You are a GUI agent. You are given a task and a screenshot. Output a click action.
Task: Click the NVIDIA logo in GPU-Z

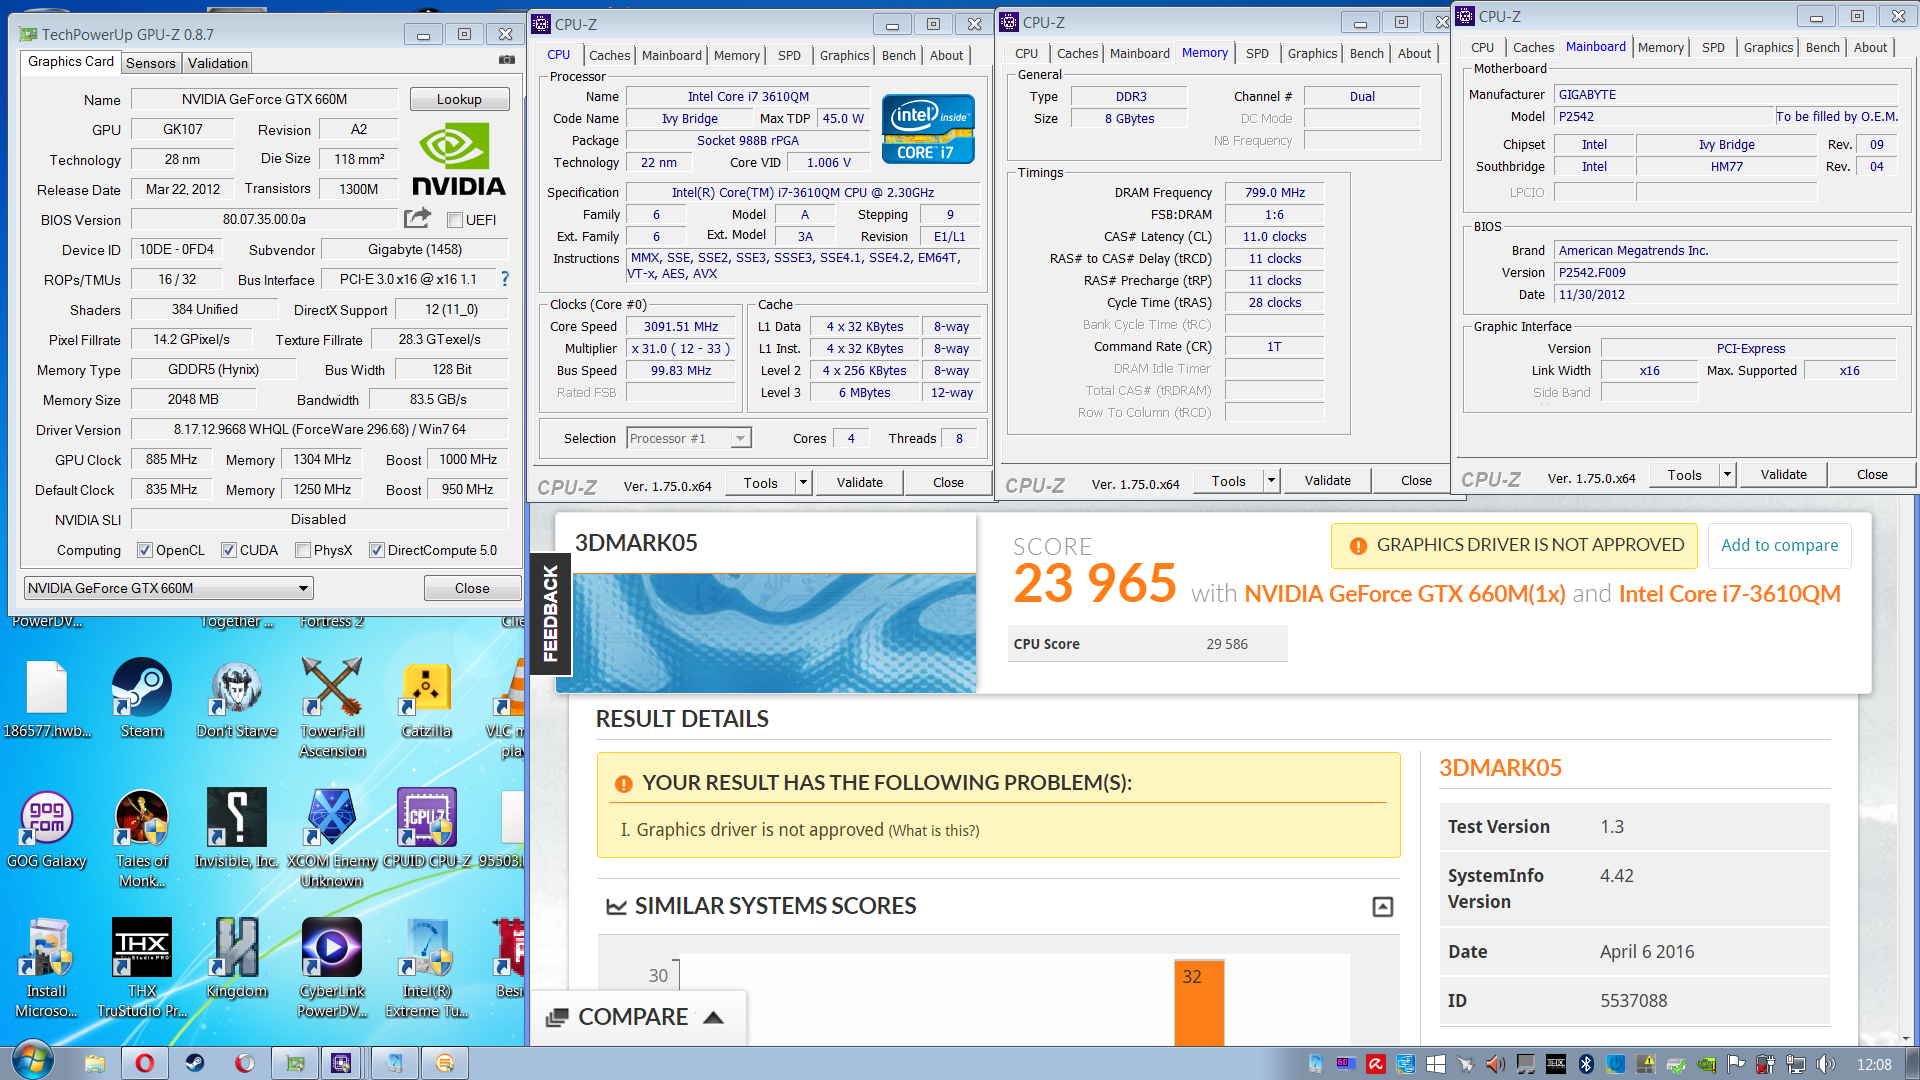click(x=458, y=159)
